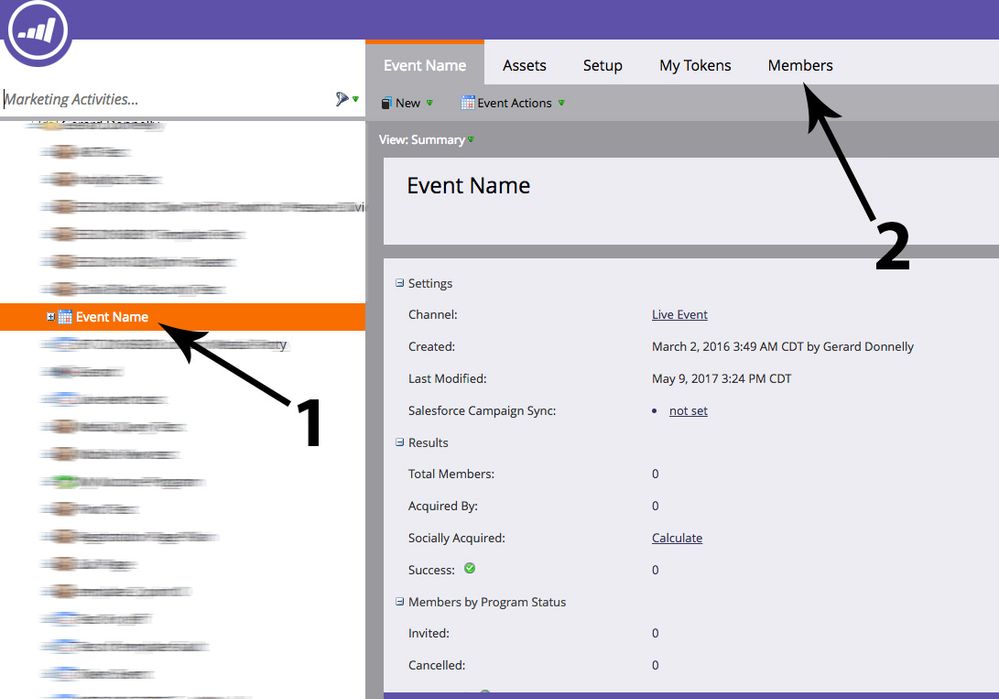Viewport: 999px width, 699px height.
Task: Click the Marketo logo icon
Action: click(37, 31)
